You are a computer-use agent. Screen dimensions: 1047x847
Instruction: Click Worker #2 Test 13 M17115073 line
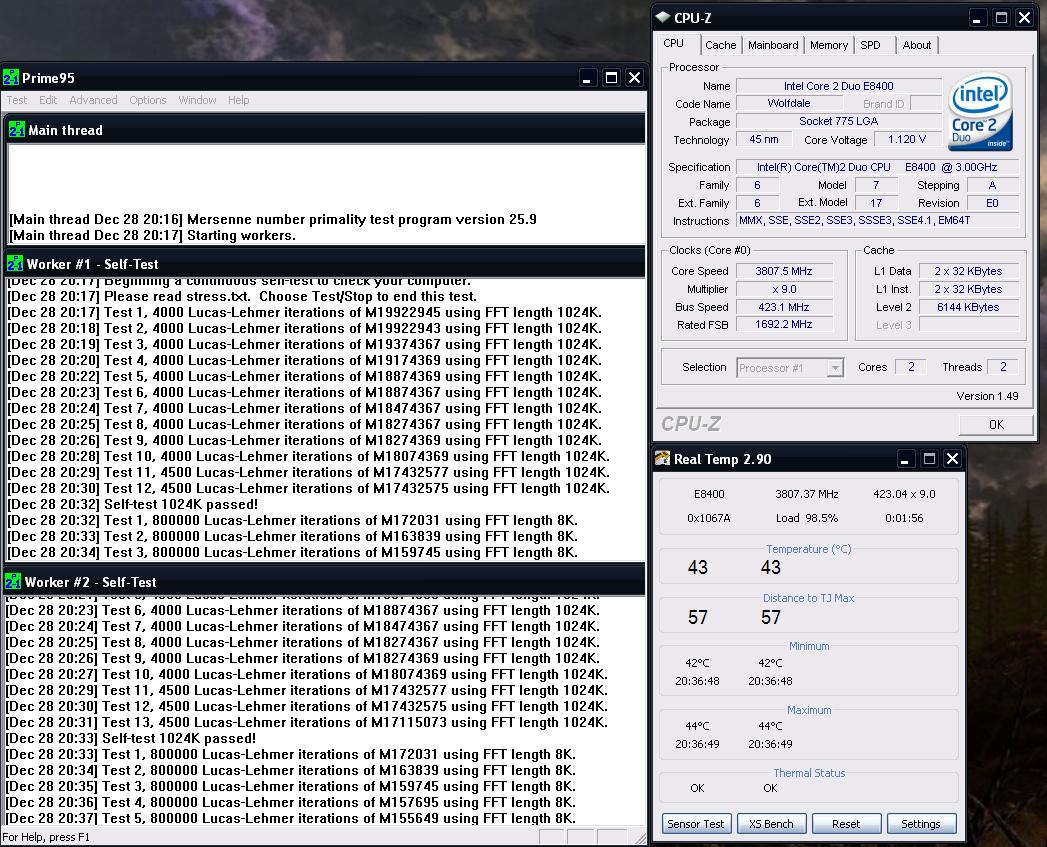(306, 722)
